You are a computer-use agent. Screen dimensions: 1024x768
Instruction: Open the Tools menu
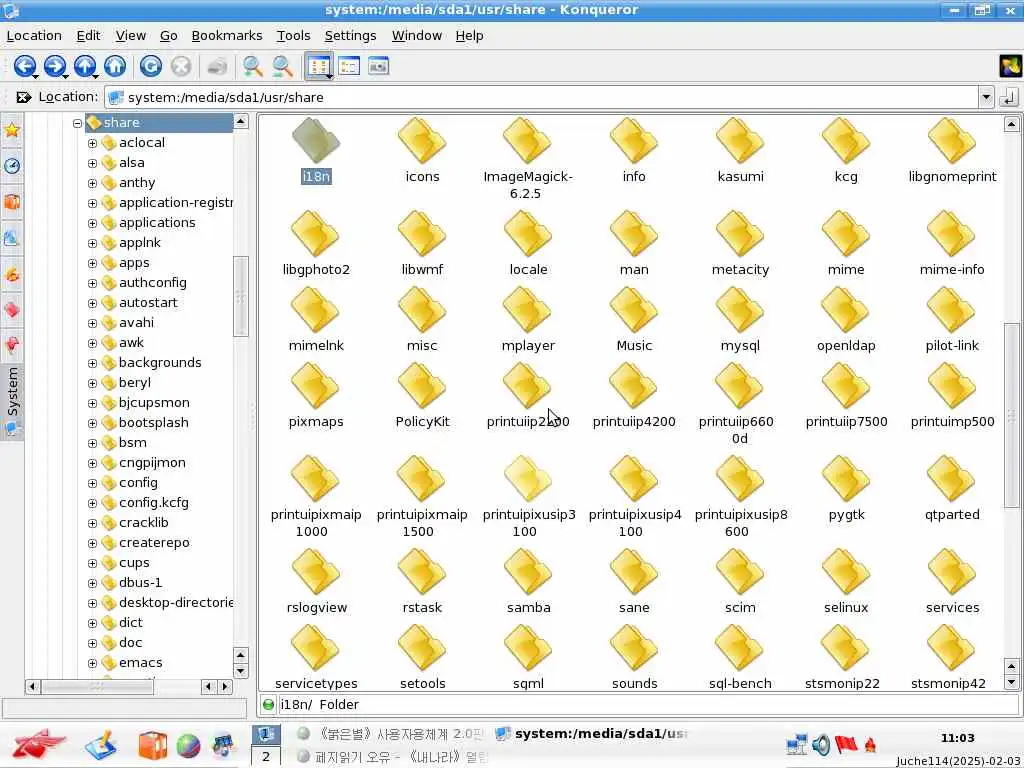coord(293,36)
